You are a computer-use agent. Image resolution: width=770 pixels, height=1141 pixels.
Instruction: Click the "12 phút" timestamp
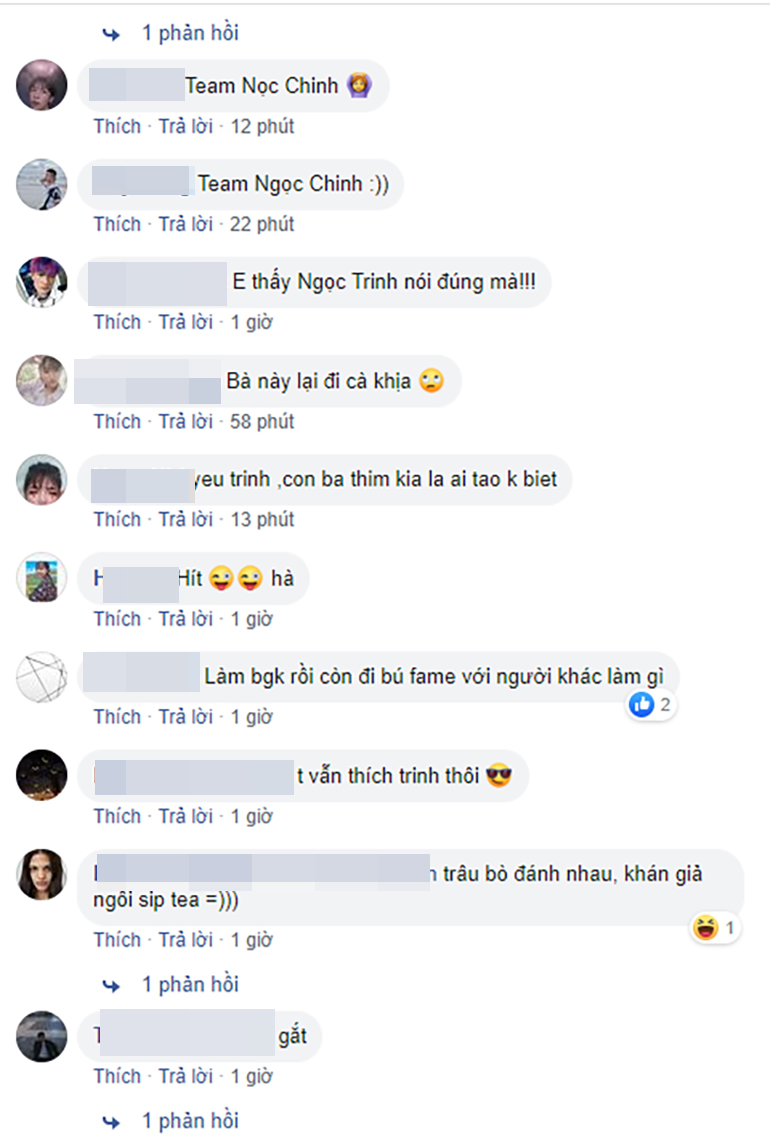pos(262,127)
